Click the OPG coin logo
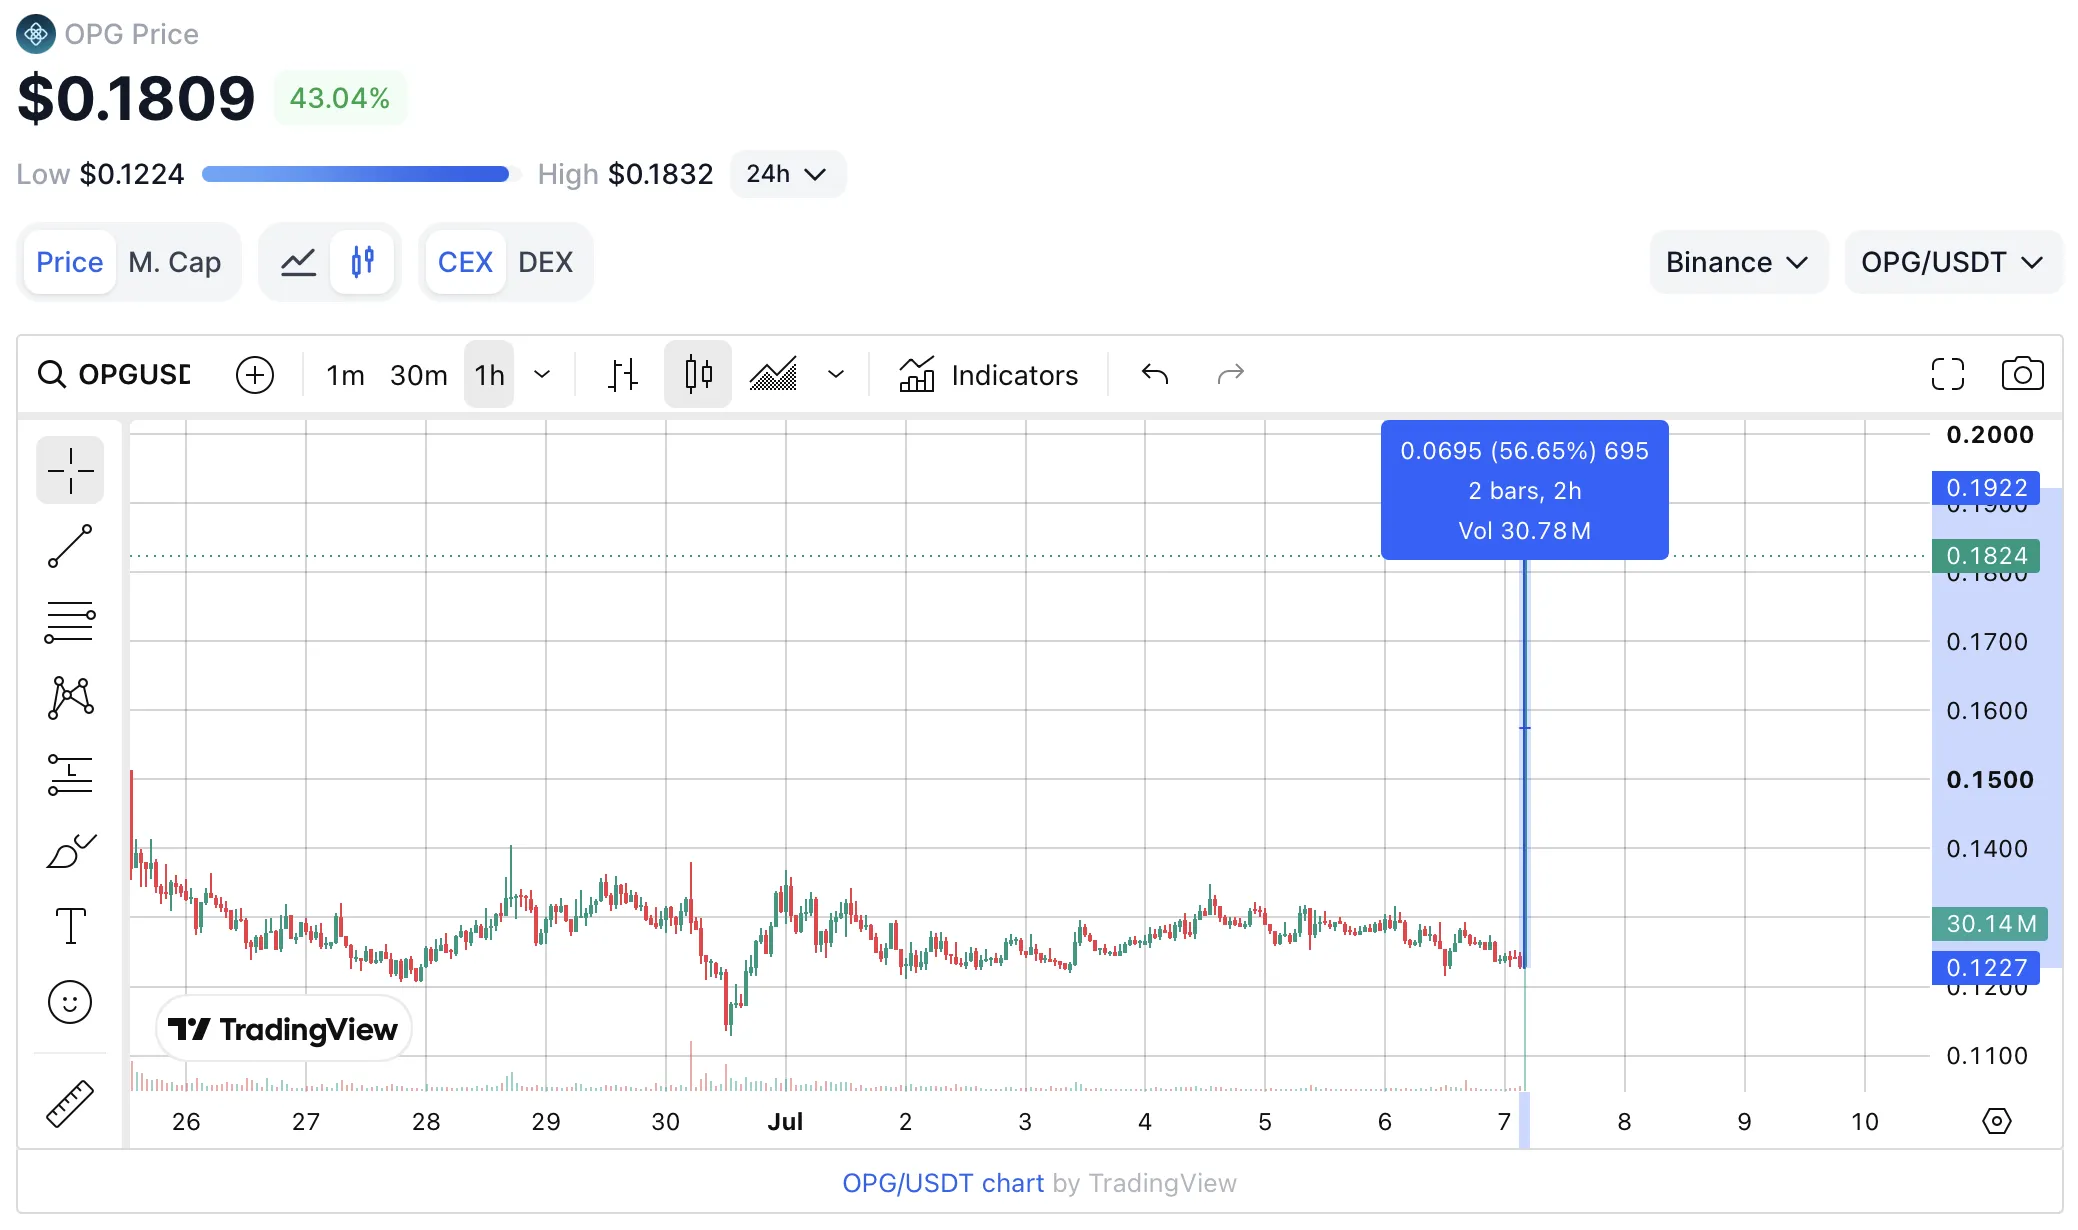Viewport: 2078px width, 1230px height. 36,34
